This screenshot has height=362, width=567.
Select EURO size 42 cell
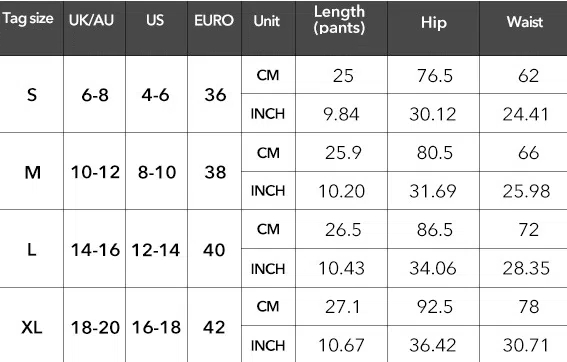click(x=214, y=325)
